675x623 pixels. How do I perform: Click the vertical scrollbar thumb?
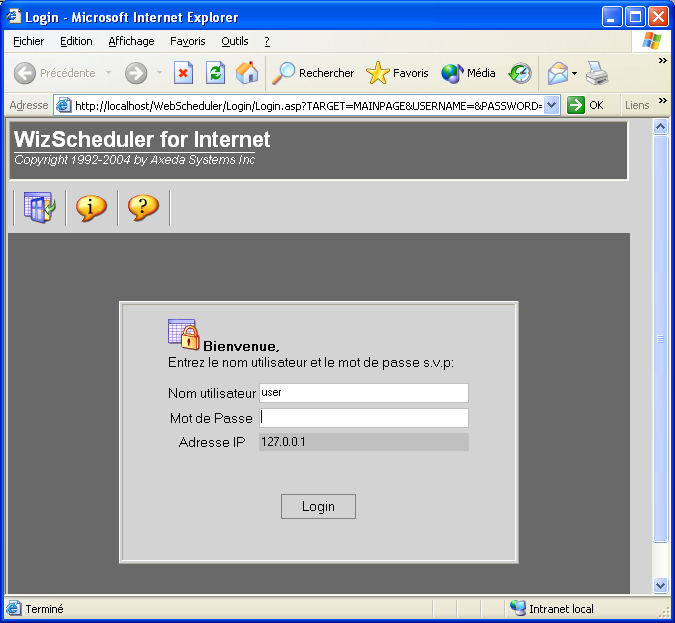pos(660,339)
